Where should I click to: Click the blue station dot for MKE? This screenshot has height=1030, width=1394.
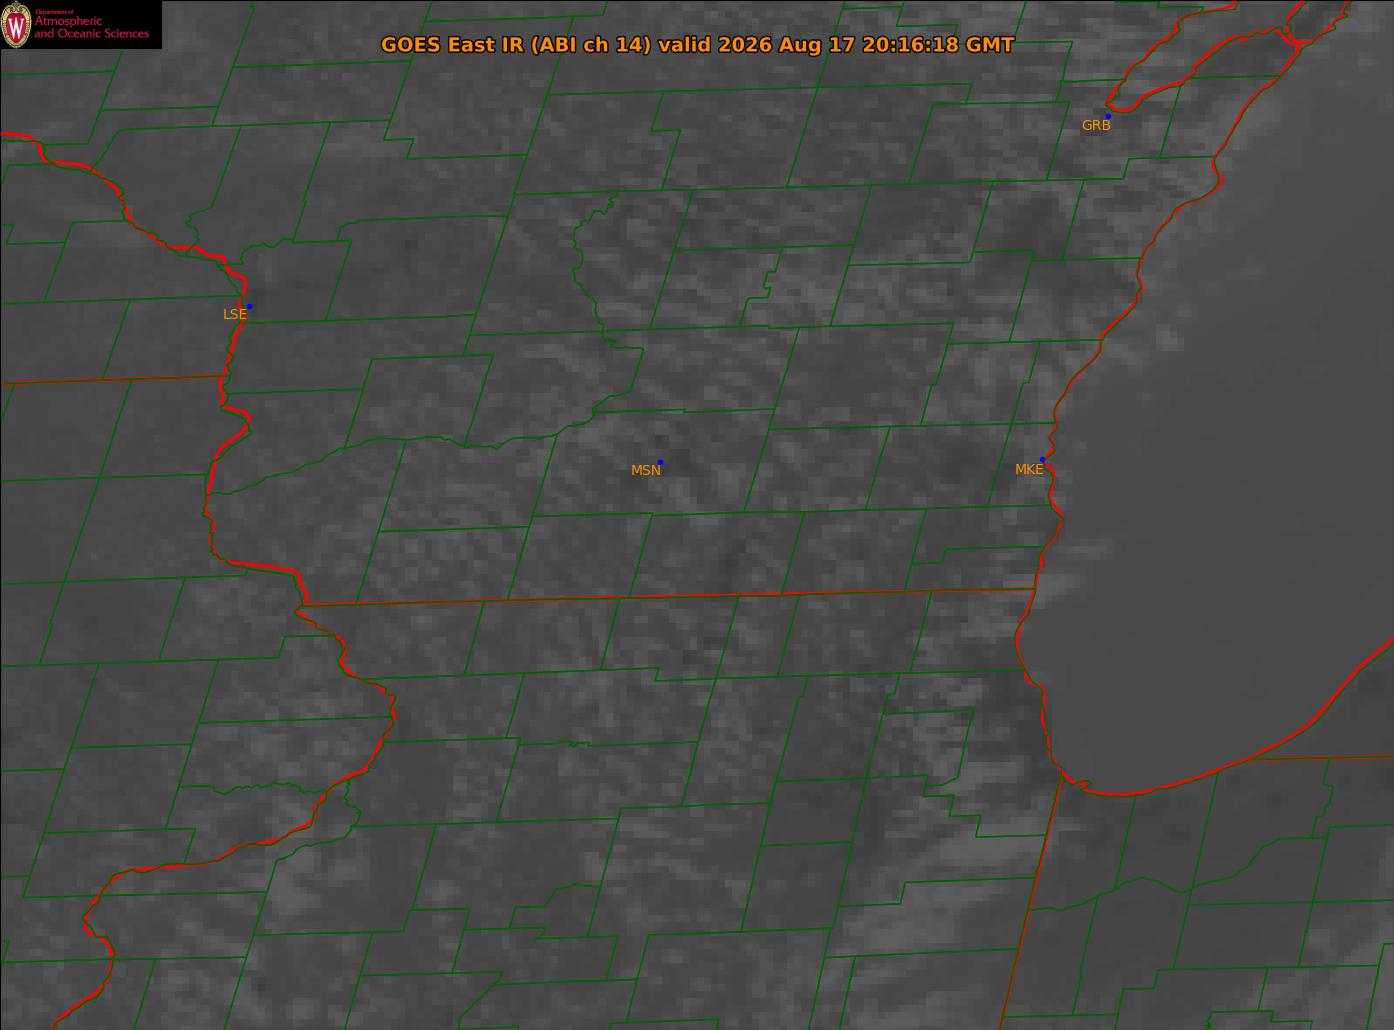tap(1042, 459)
